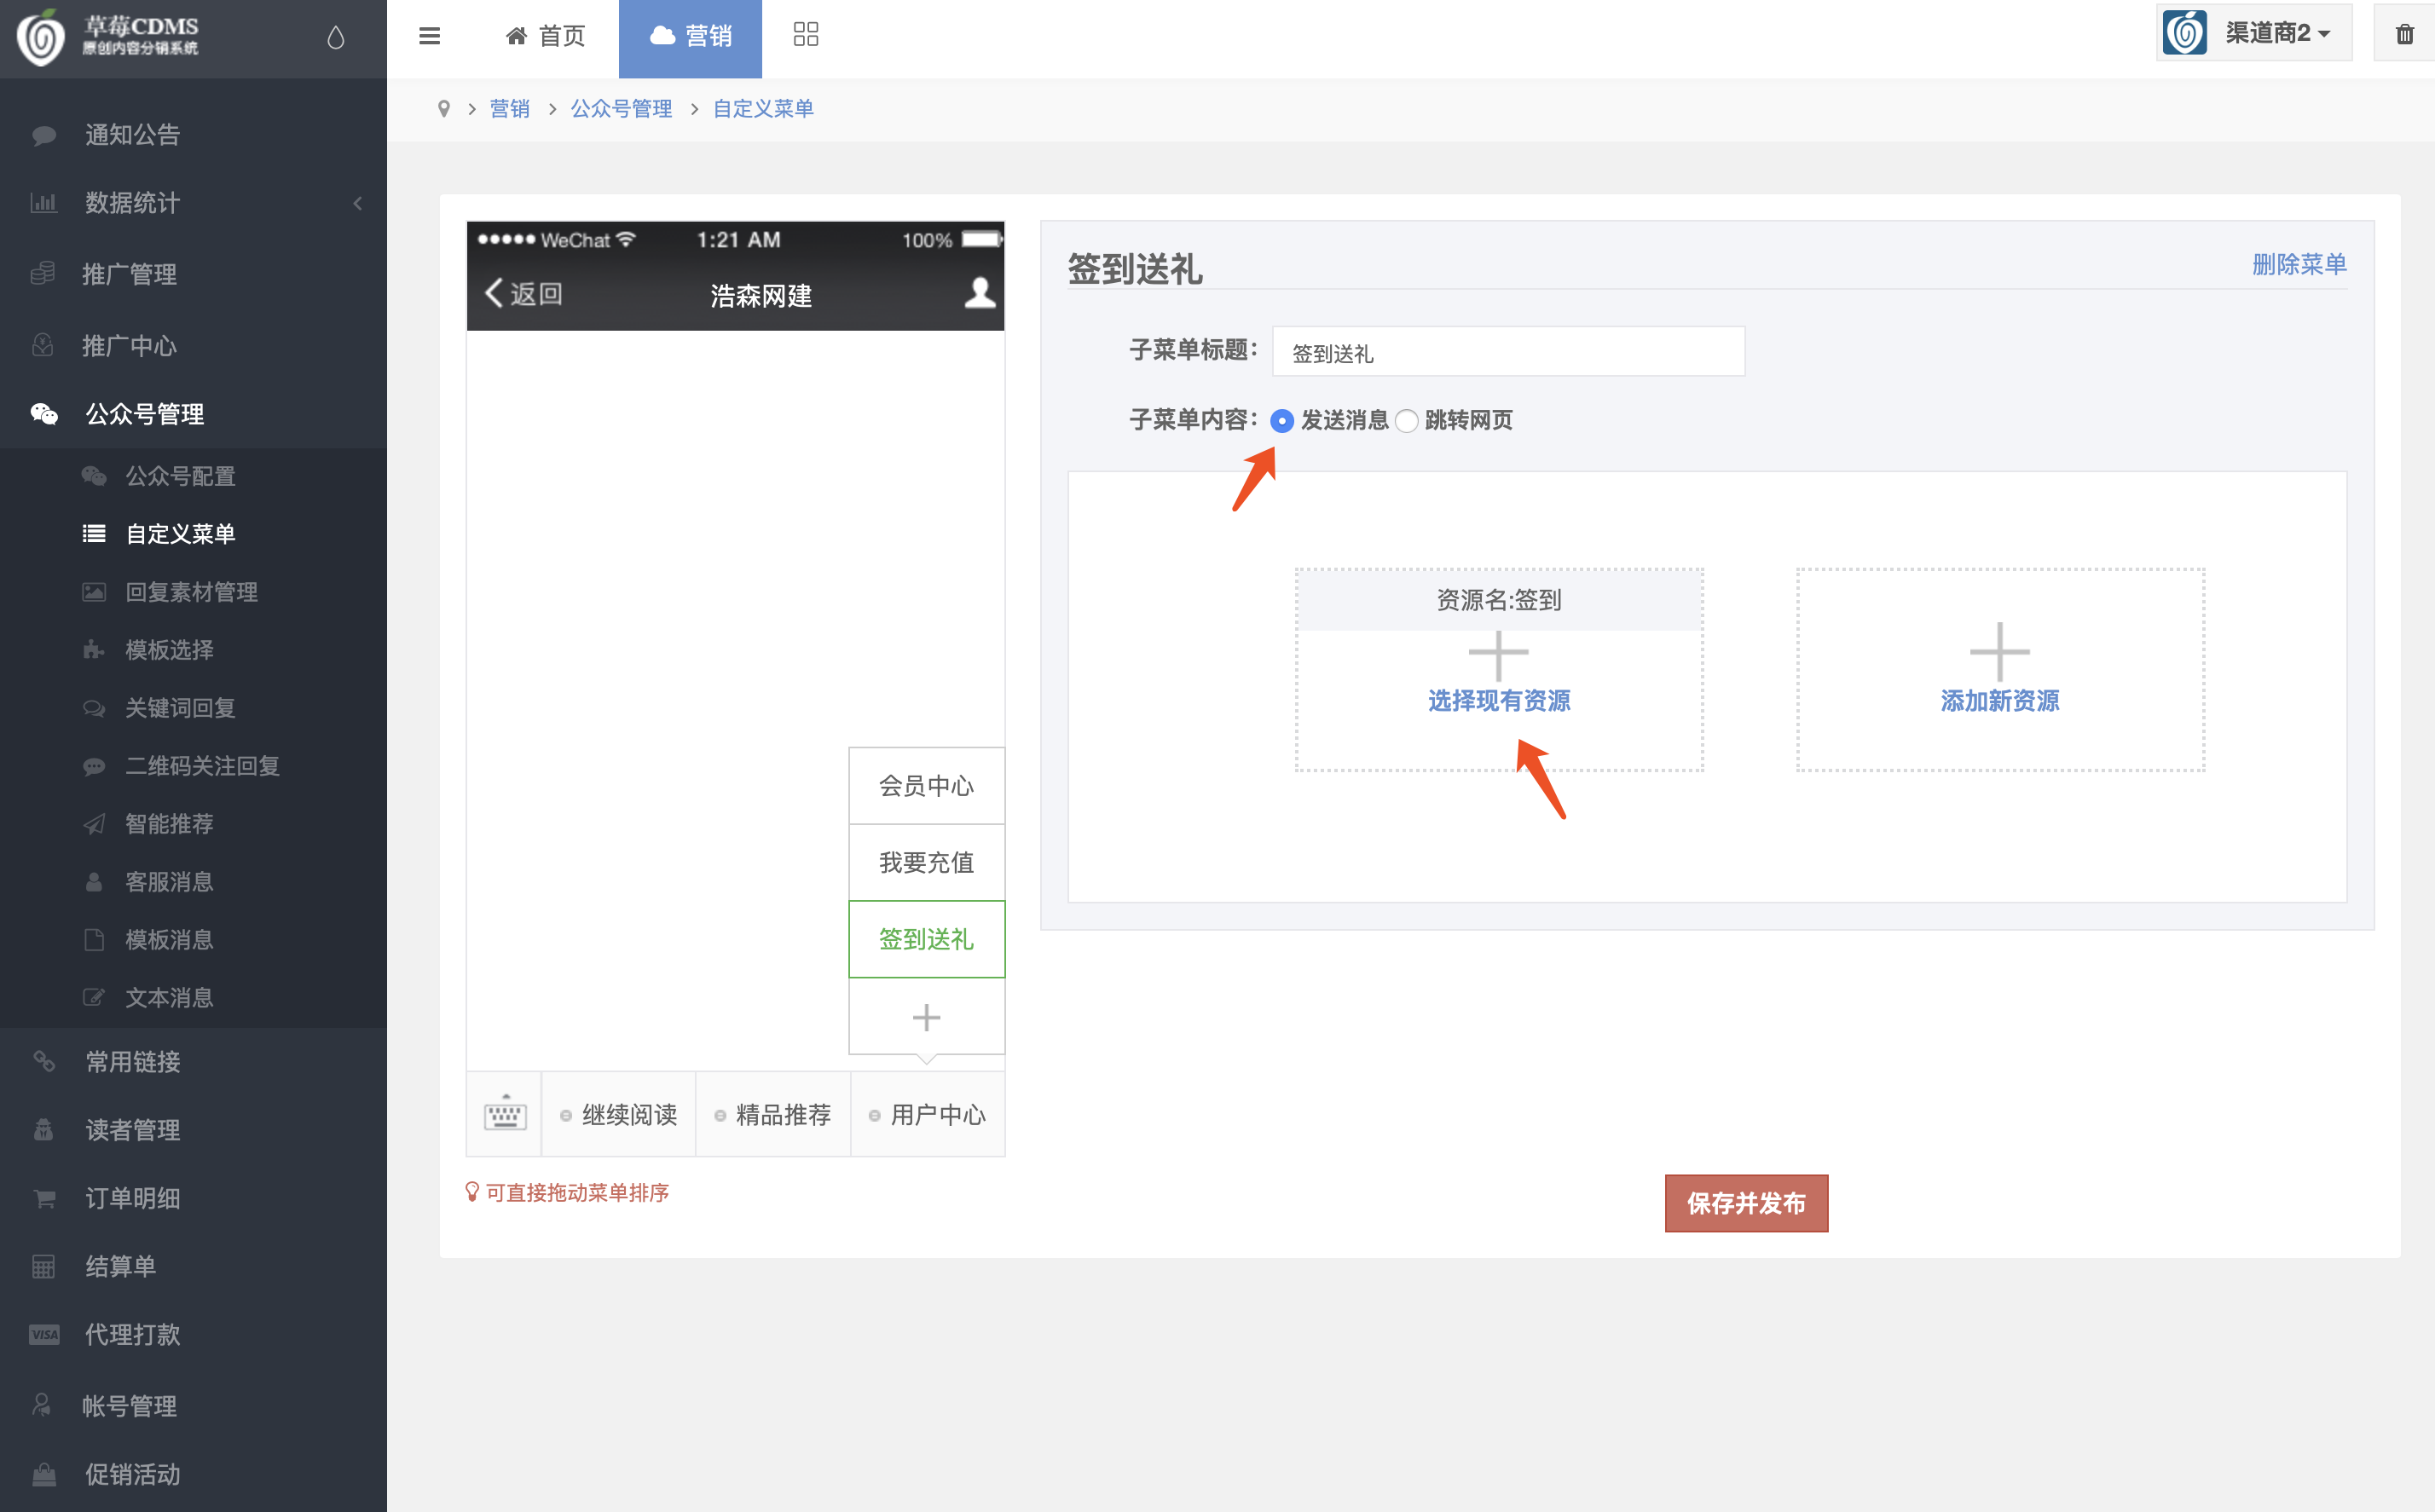The image size is (2435, 1512).
Task: Open the 继续阅读 bottom menu in preview
Action: [619, 1114]
